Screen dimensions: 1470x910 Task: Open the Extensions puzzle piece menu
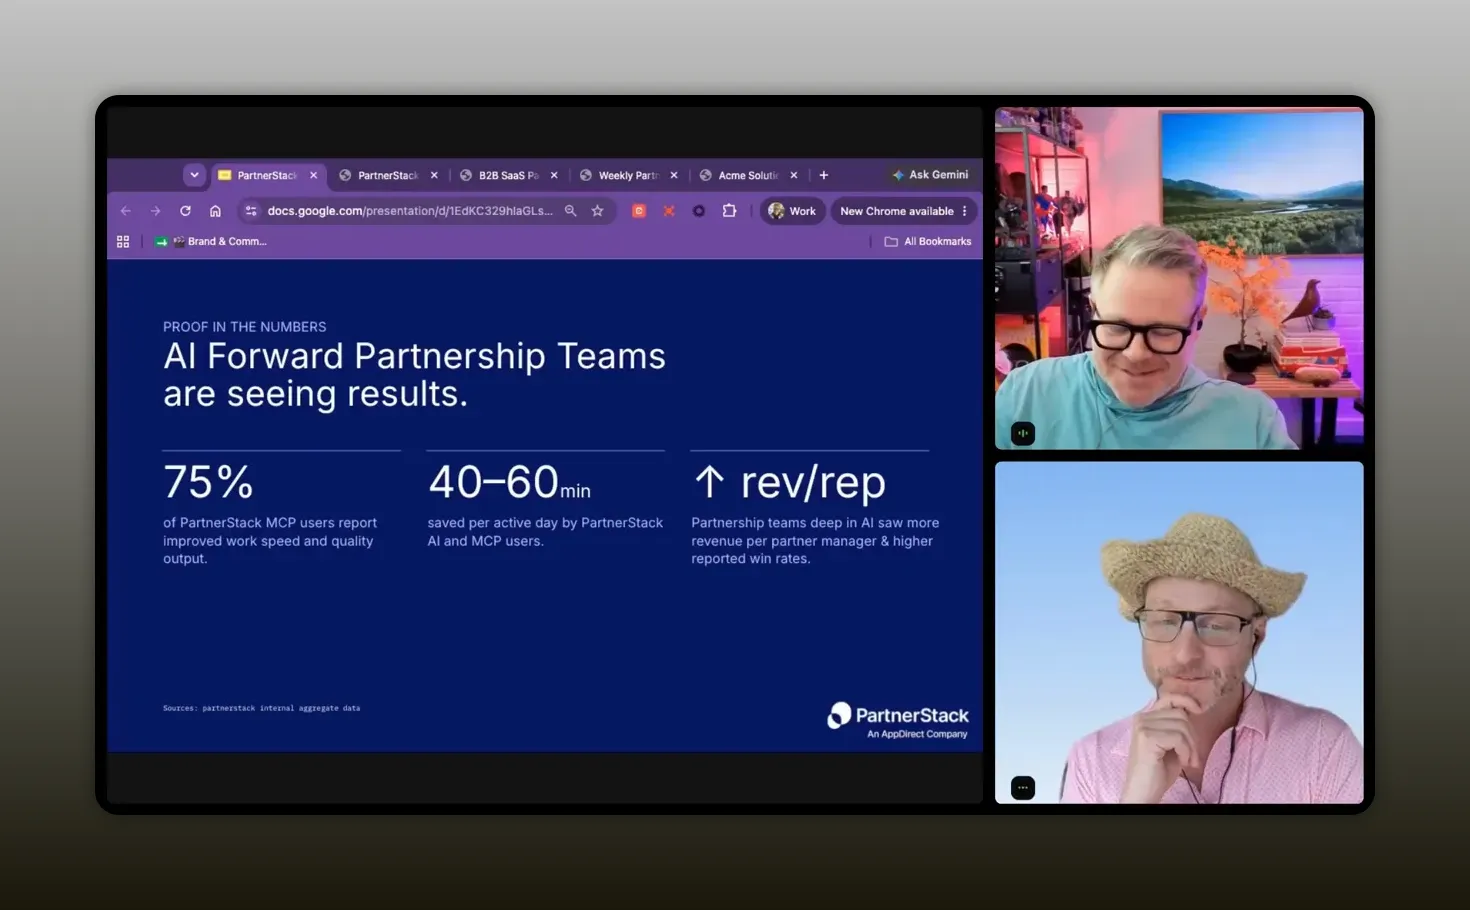coord(729,211)
